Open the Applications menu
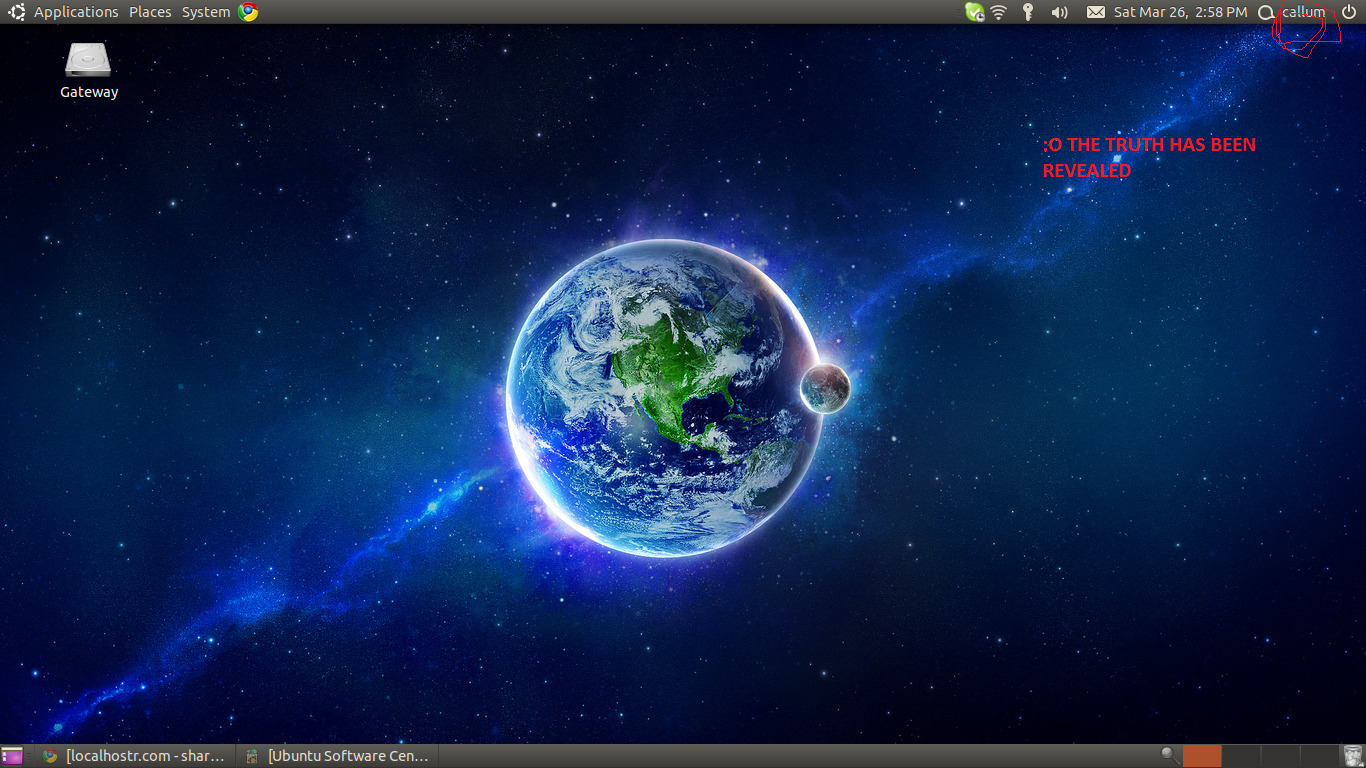This screenshot has height=768, width=1366. pos(76,12)
